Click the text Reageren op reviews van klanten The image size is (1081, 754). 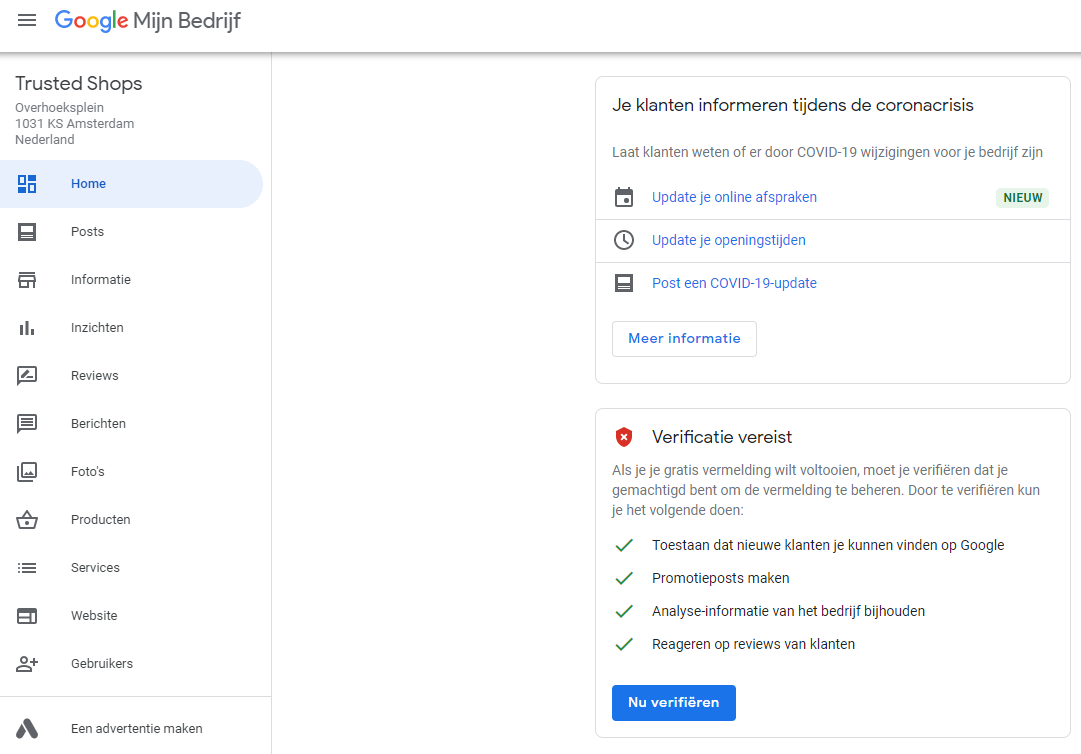tap(754, 644)
